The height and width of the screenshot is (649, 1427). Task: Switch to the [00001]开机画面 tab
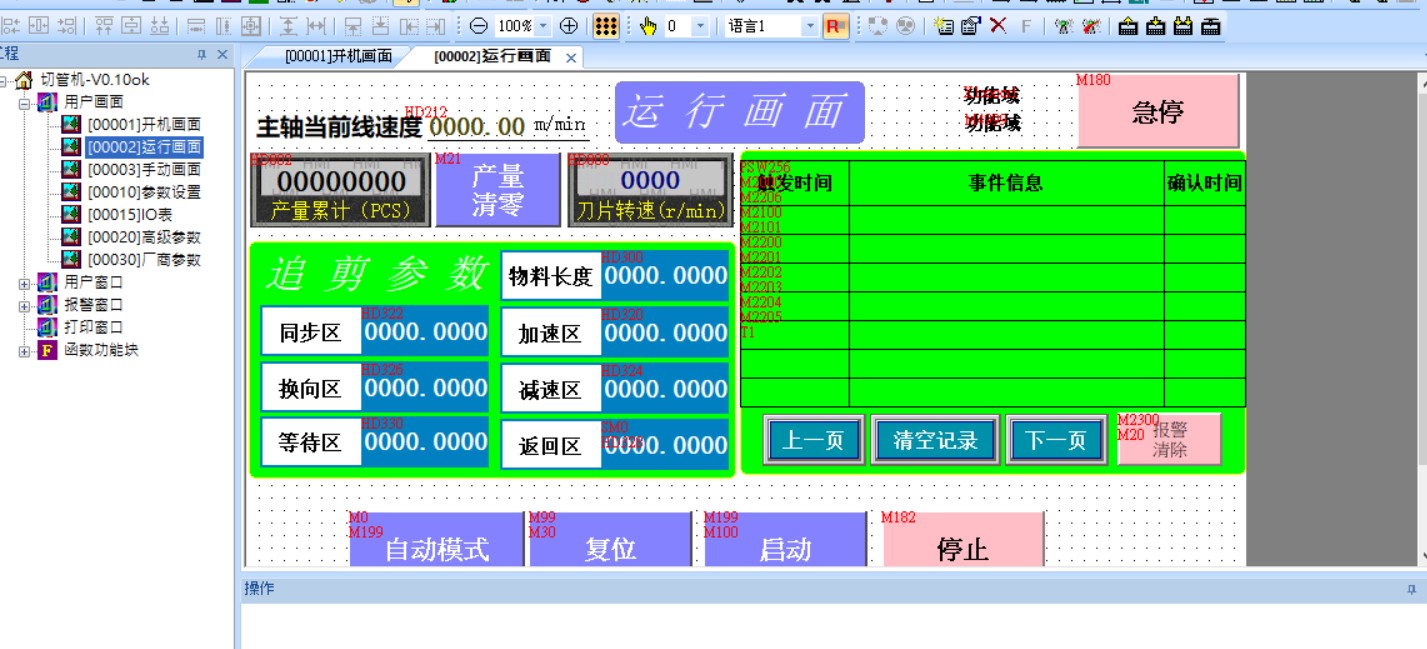337,57
